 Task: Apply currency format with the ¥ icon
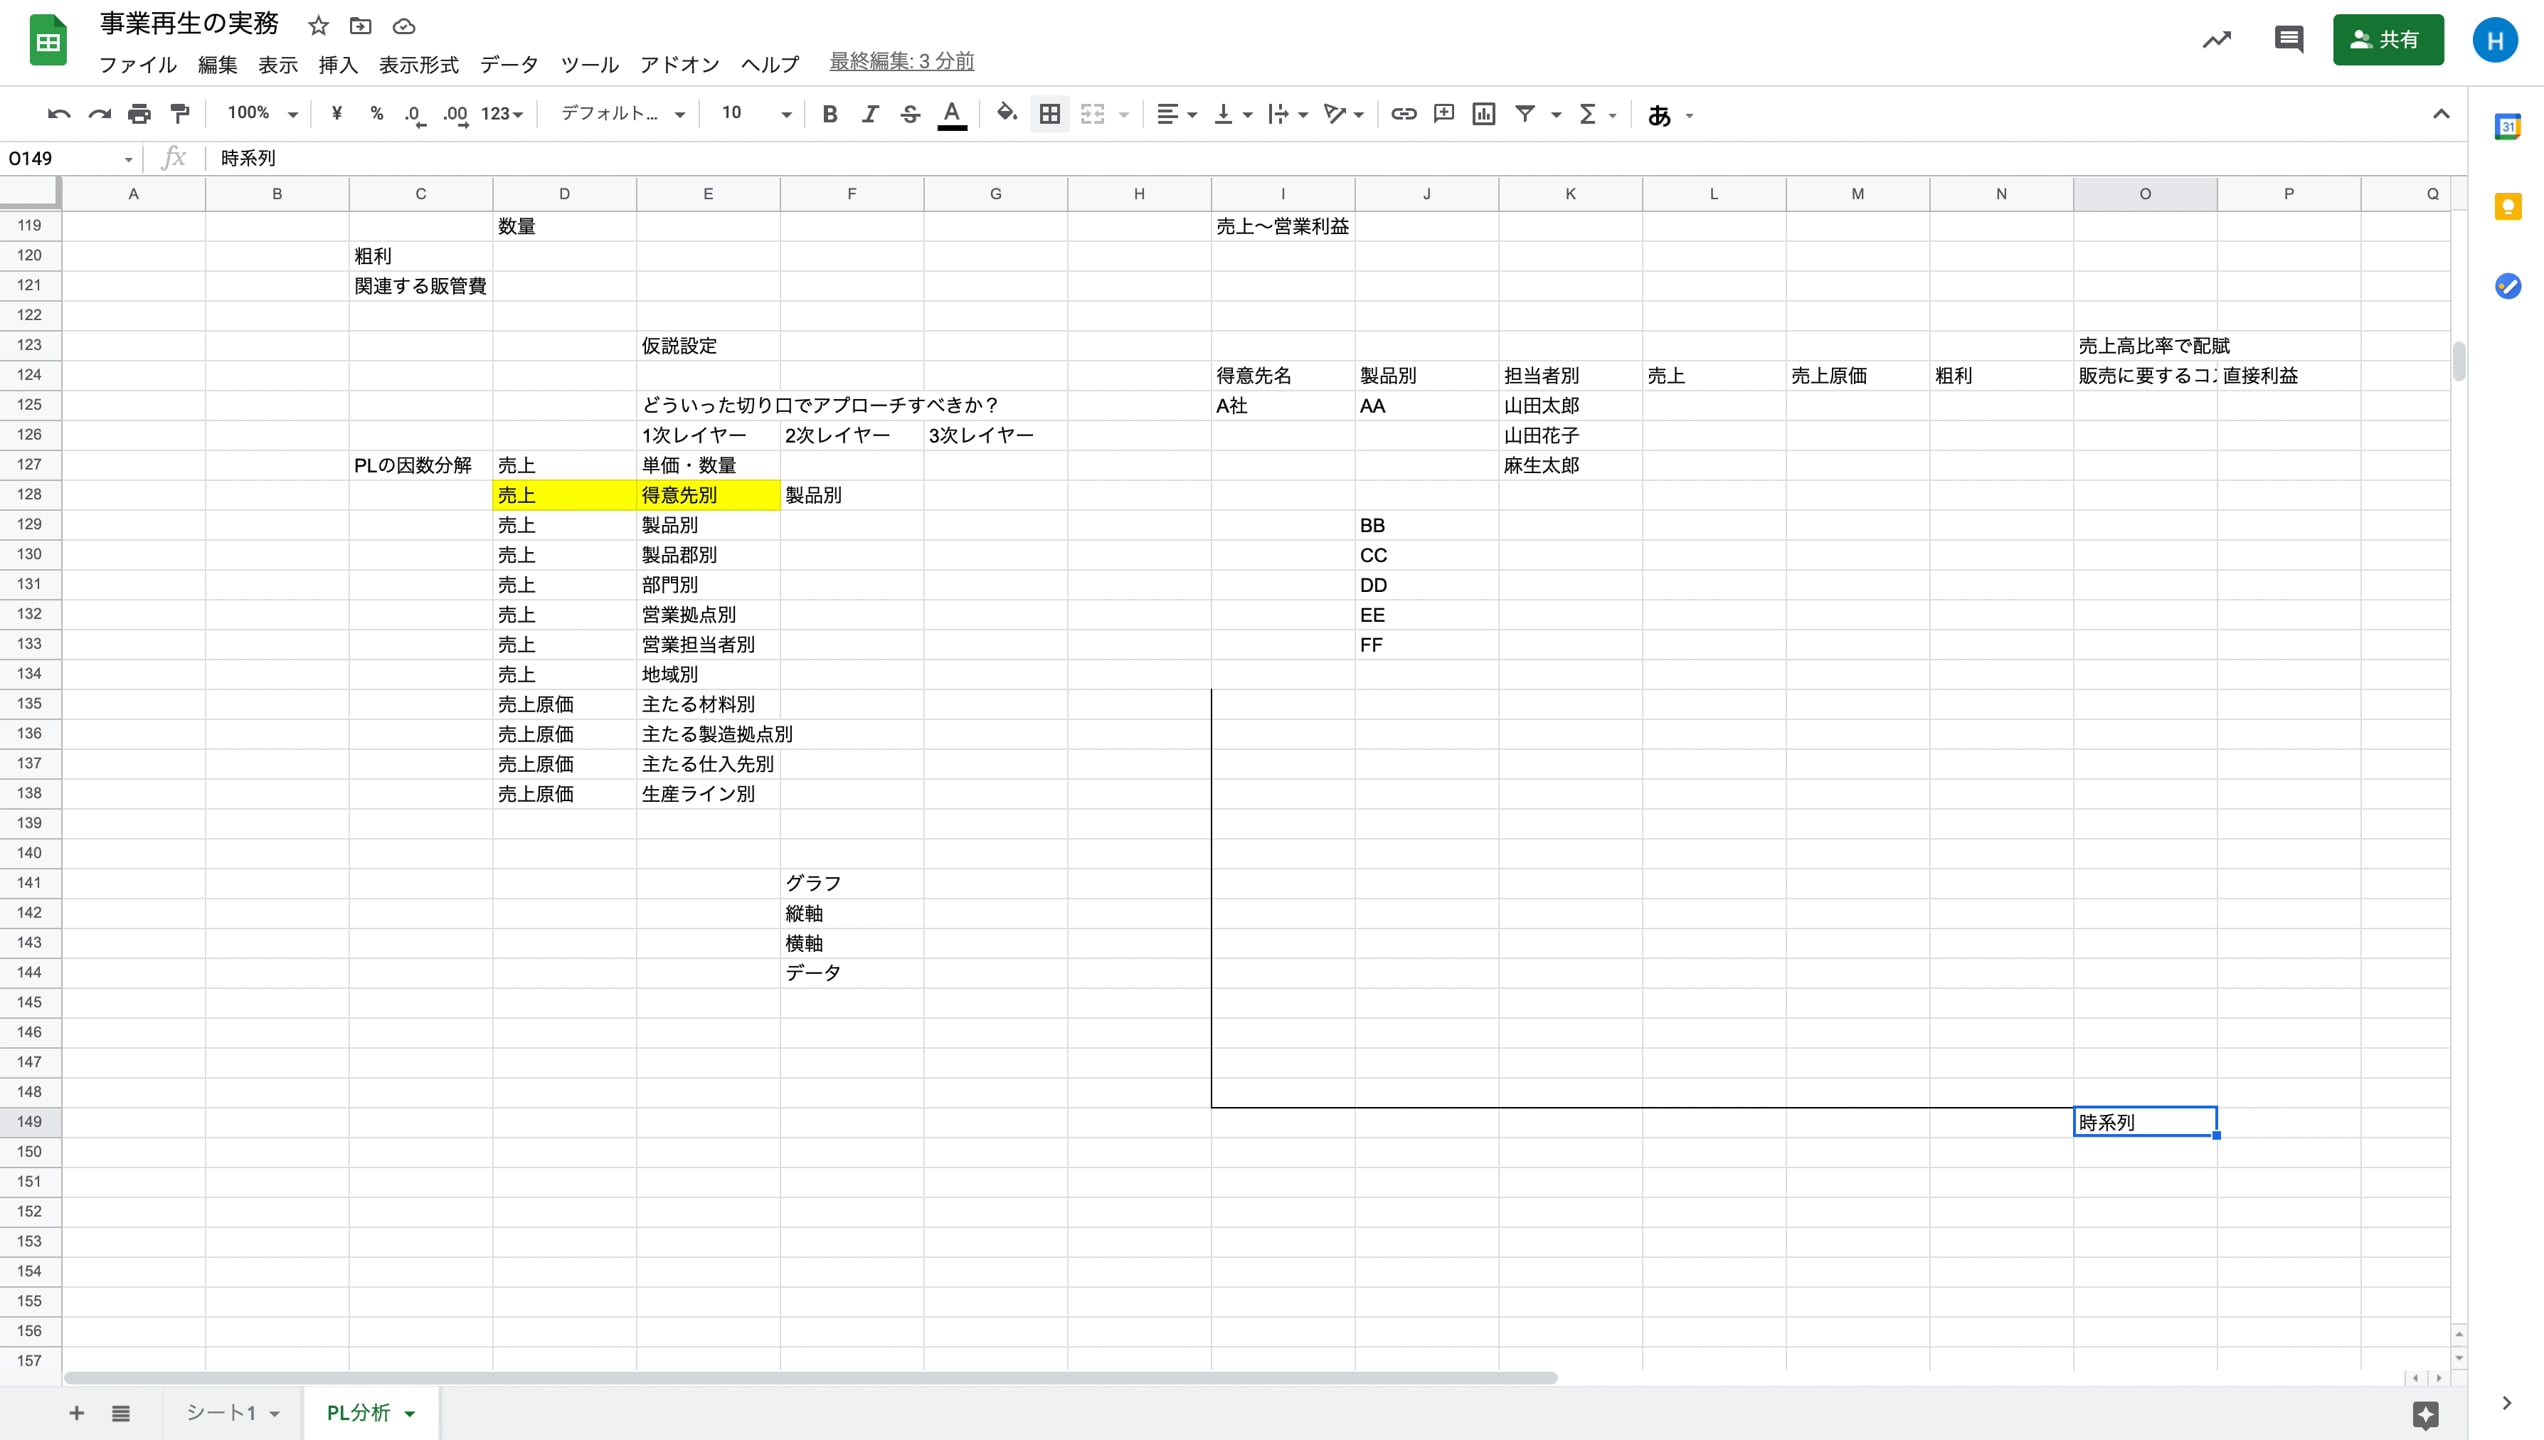point(336,113)
